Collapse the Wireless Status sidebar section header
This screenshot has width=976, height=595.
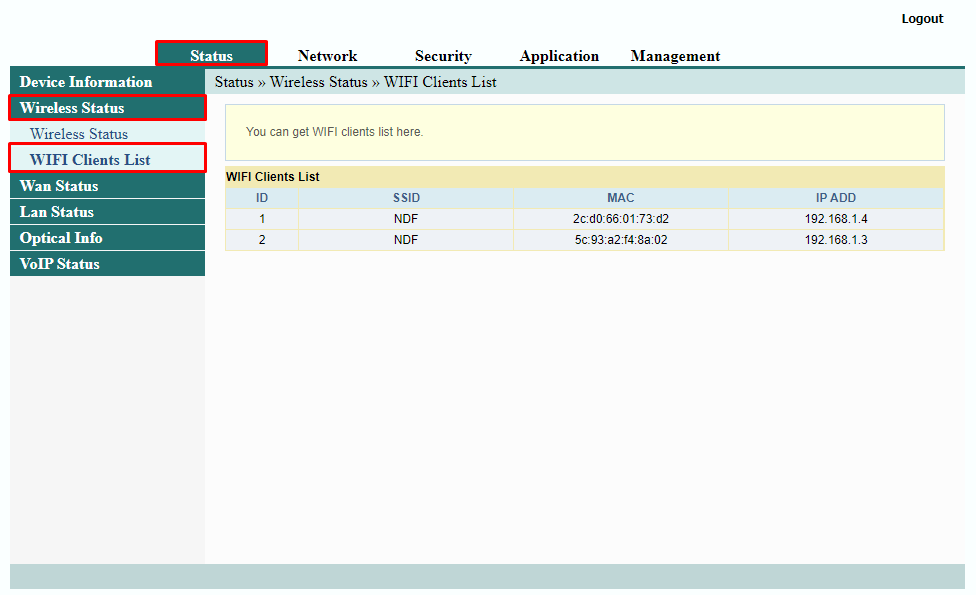72,108
